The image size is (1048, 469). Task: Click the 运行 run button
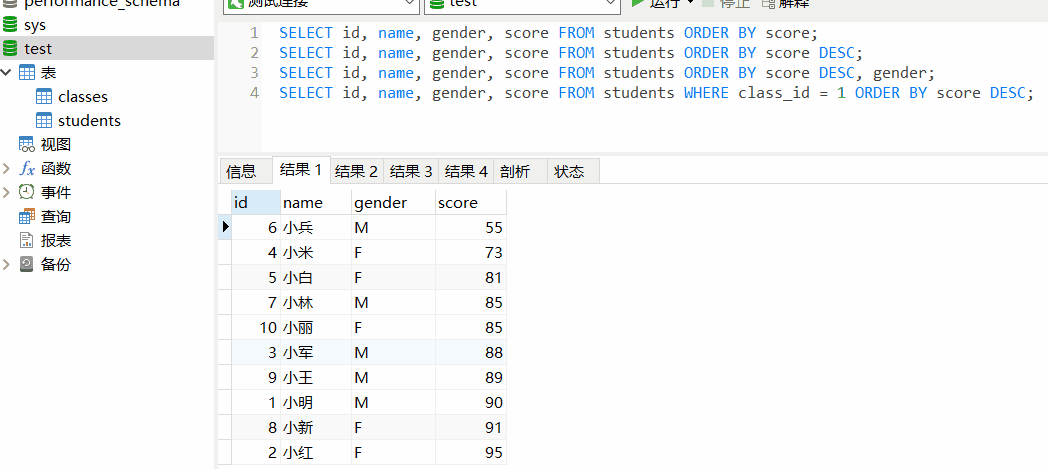656,5
